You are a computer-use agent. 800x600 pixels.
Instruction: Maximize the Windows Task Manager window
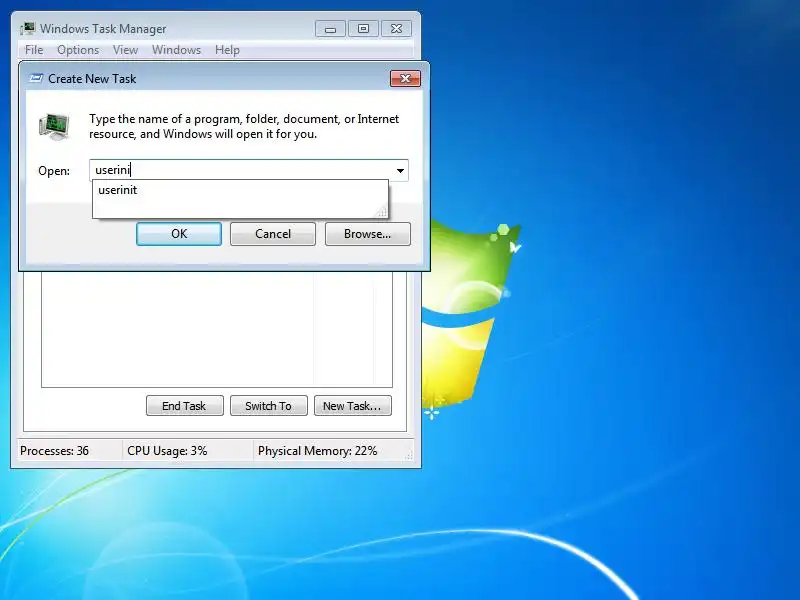(363, 29)
